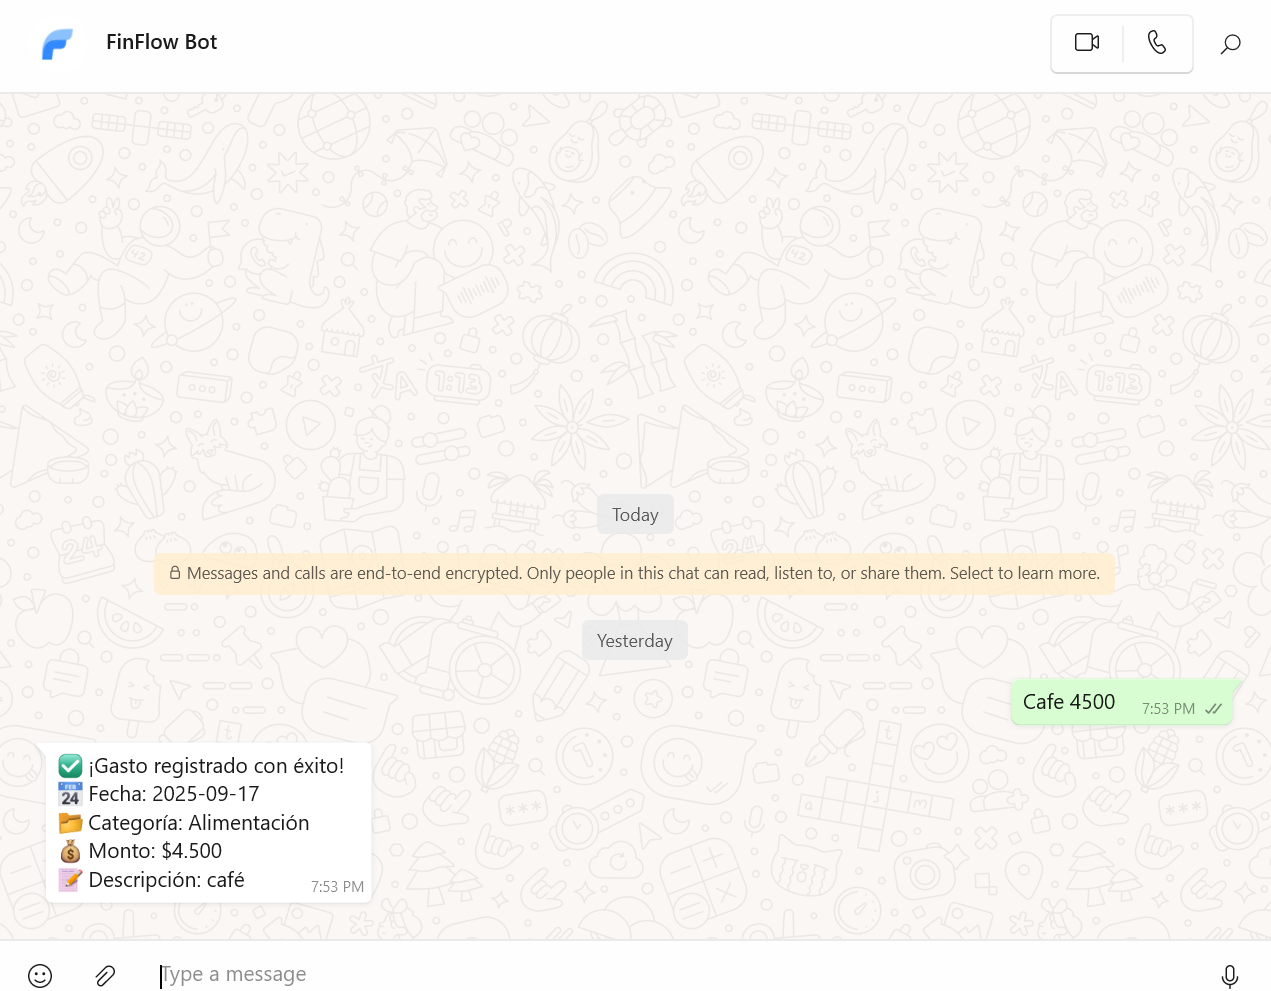Image resolution: width=1271 pixels, height=991 pixels.
Task: Open search in this chat
Action: tap(1230, 44)
